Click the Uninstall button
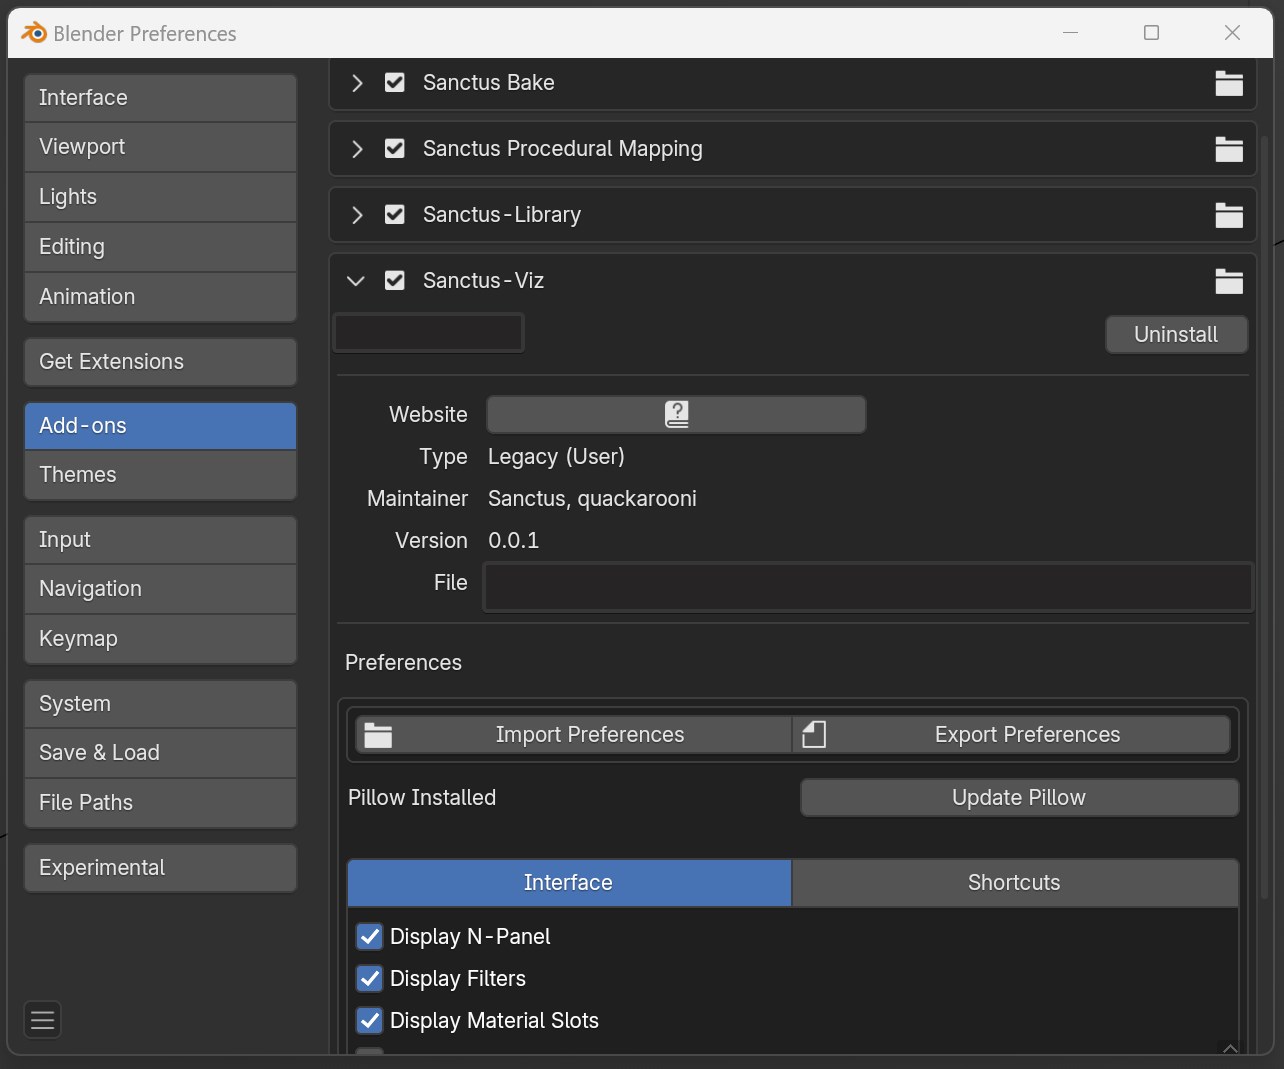 (x=1176, y=334)
